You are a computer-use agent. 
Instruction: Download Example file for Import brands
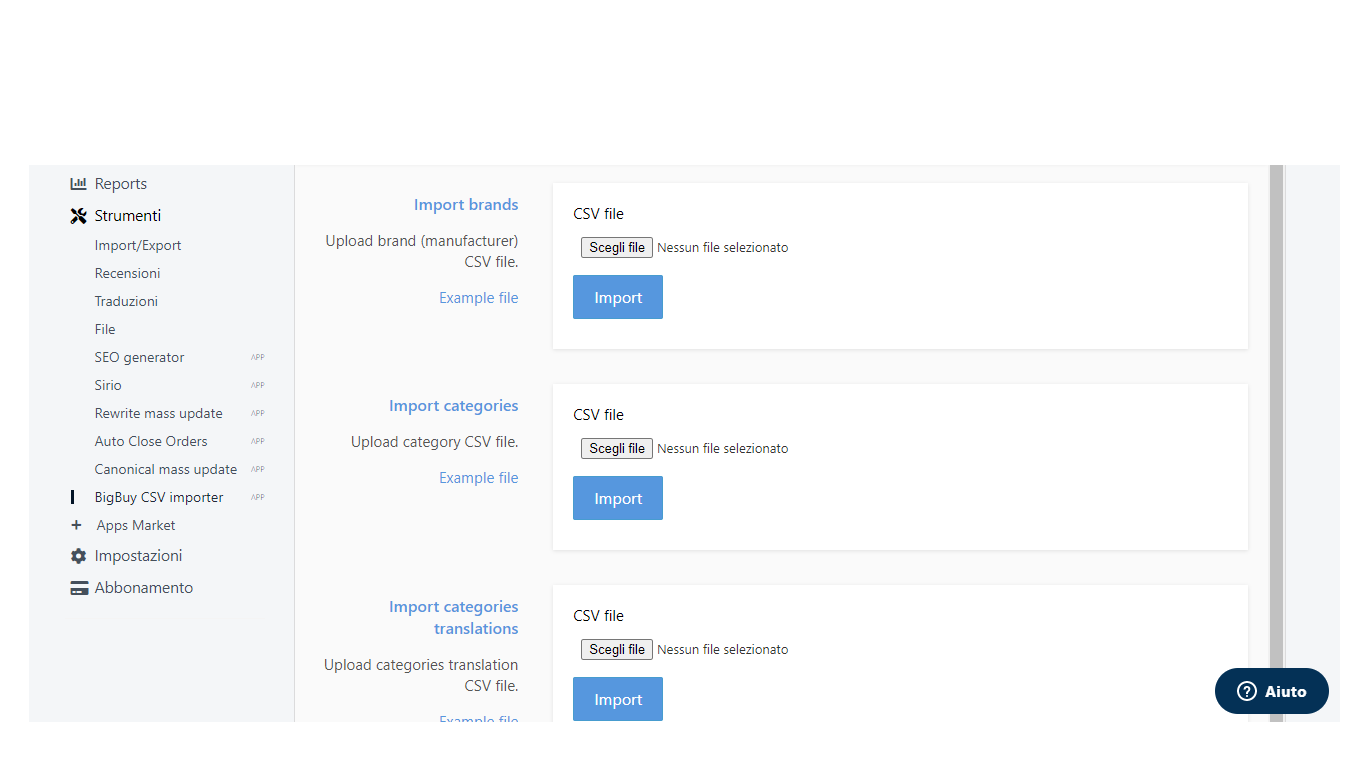[x=478, y=298]
